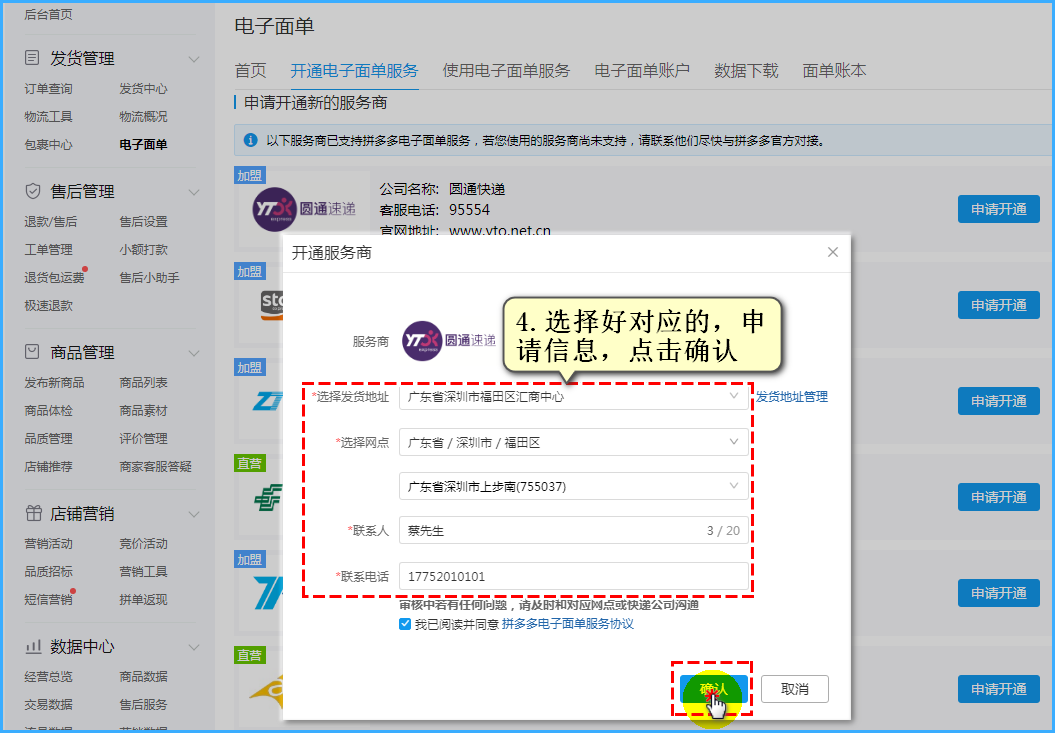The image size is (1055, 733).
Task: Open 物流工具 in the sidebar
Action: coord(48,116)
